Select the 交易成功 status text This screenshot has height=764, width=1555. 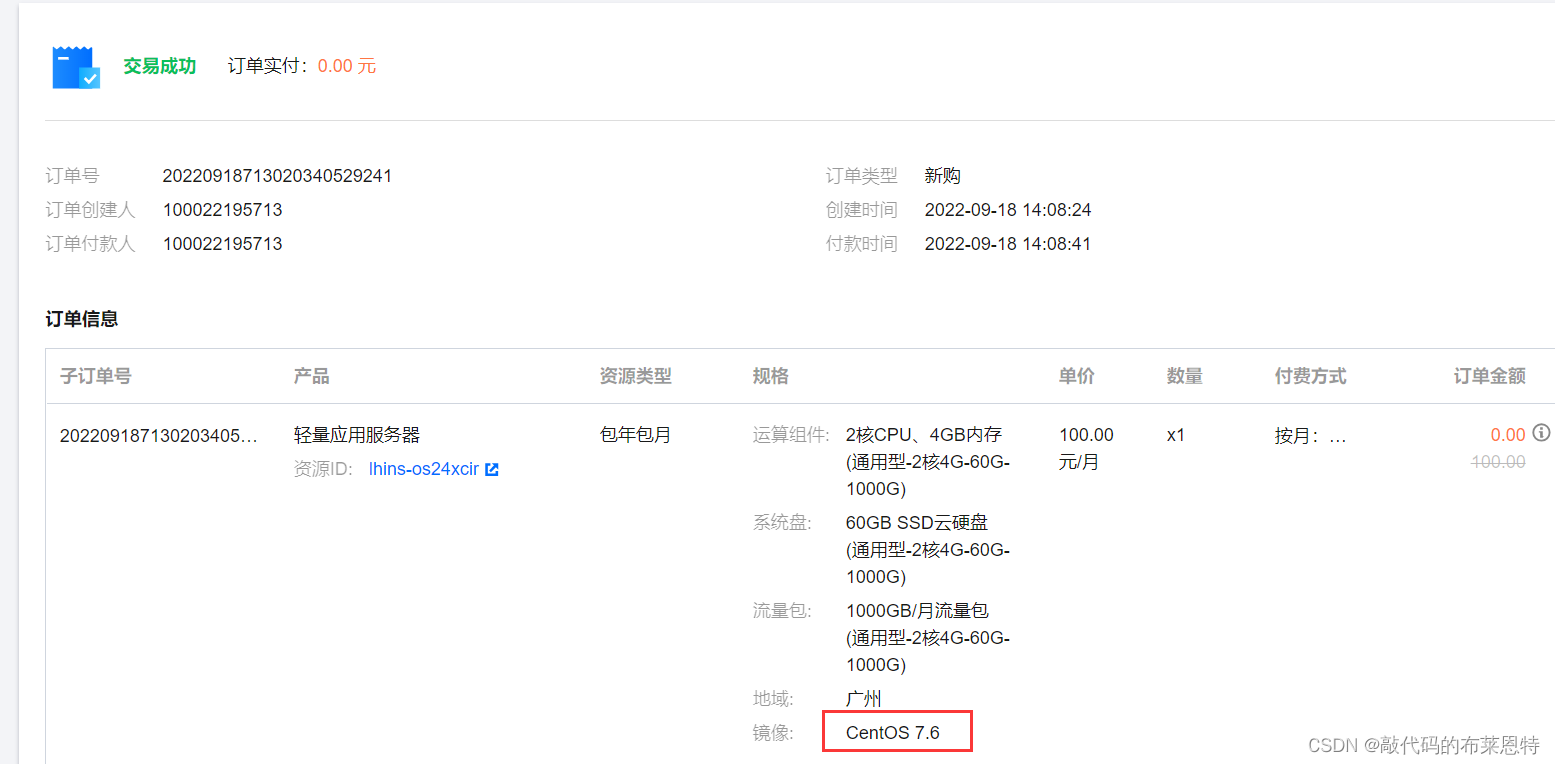click(x=160, y=66)
